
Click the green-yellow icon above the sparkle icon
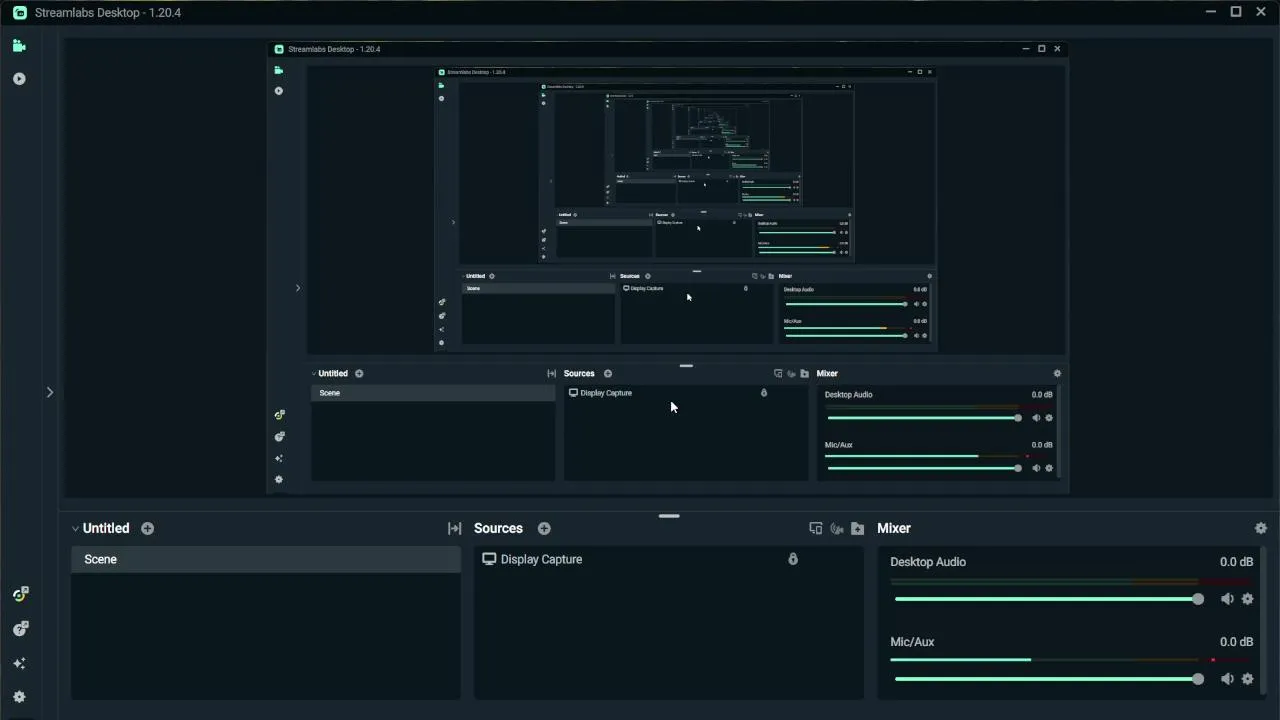point(20,594)
